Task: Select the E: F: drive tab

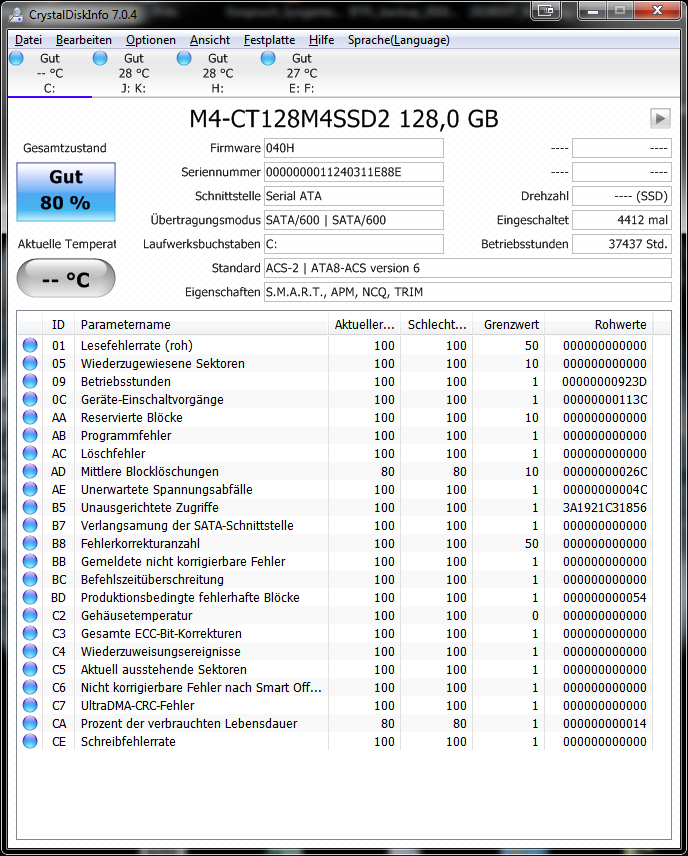Action: (x=302, y=73)
